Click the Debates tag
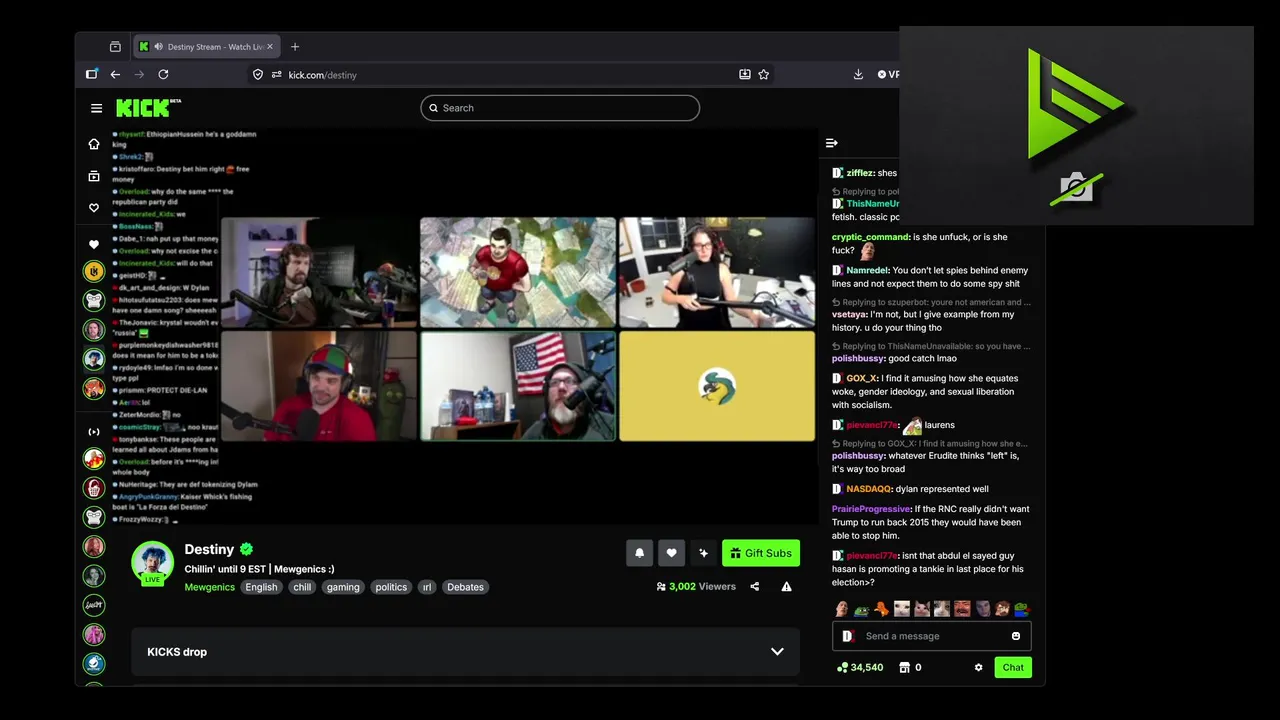This screenshot has width=1280, height=720. tap(465, 587)
